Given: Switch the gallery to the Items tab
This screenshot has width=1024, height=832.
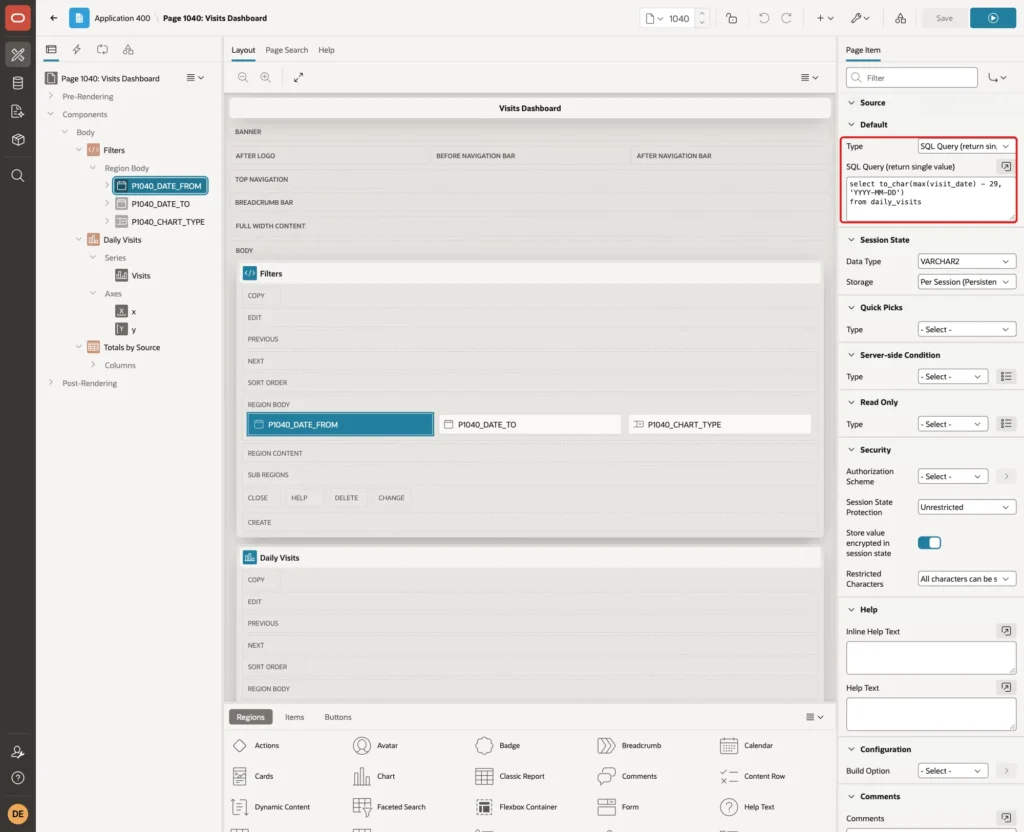Looking at the screenshot, I should coord(294,717).
